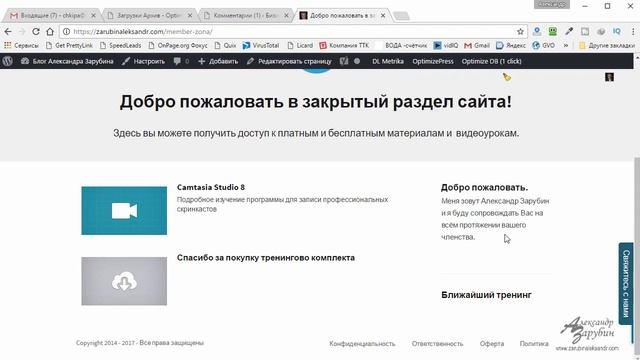Expand the bookmarks overflow chevron
640x360 pixels.
point(566,45)
